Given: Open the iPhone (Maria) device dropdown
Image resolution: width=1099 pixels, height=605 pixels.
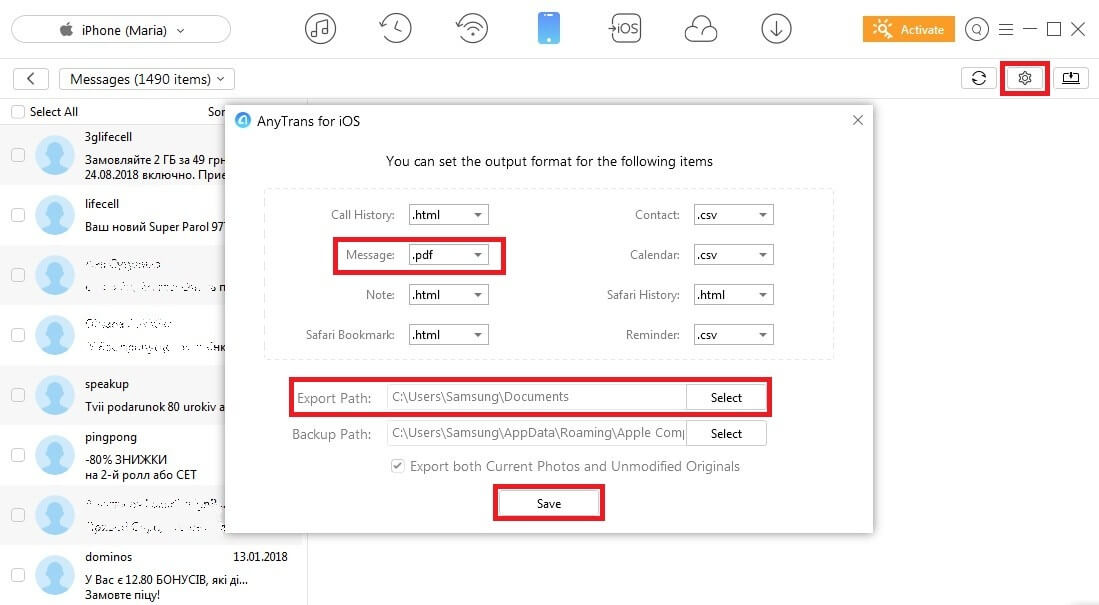Looking at the screenshot, I should [121, 29].
